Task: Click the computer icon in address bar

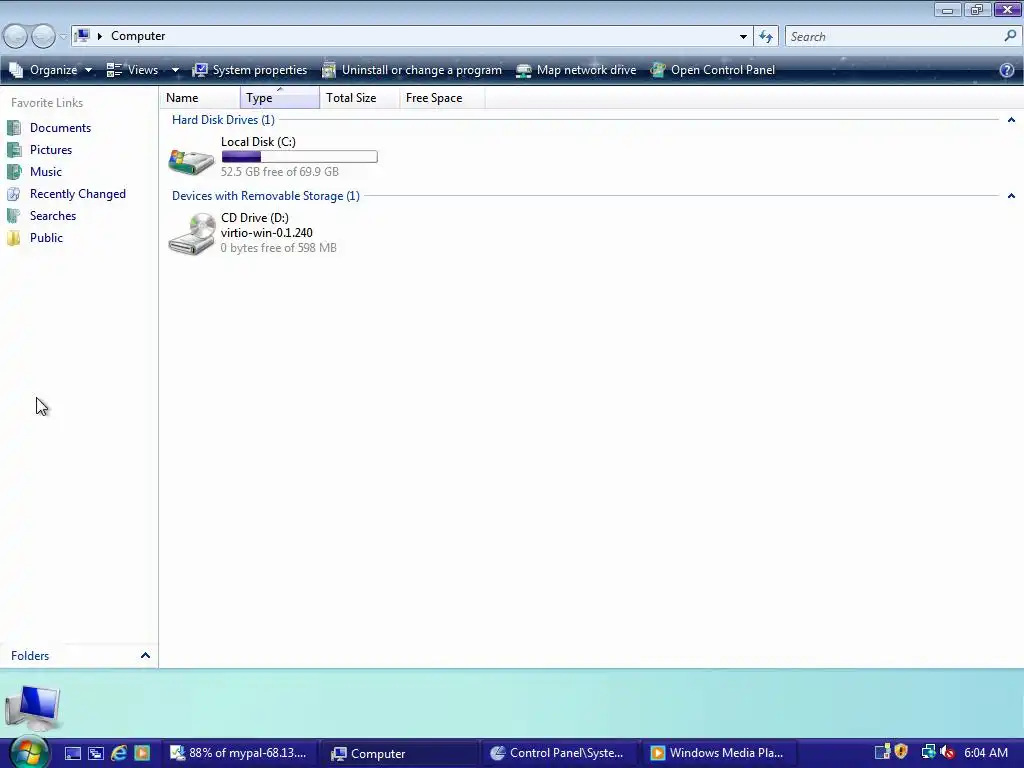Action: coord(82,36)
